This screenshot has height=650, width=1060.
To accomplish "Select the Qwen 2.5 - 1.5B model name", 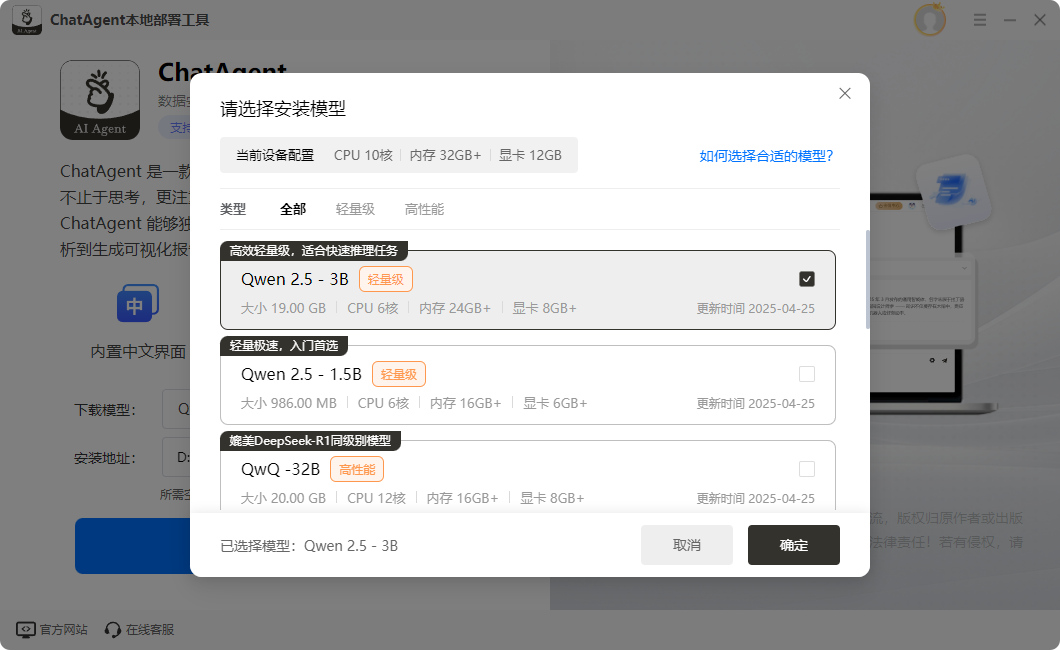I will (302, 374).
